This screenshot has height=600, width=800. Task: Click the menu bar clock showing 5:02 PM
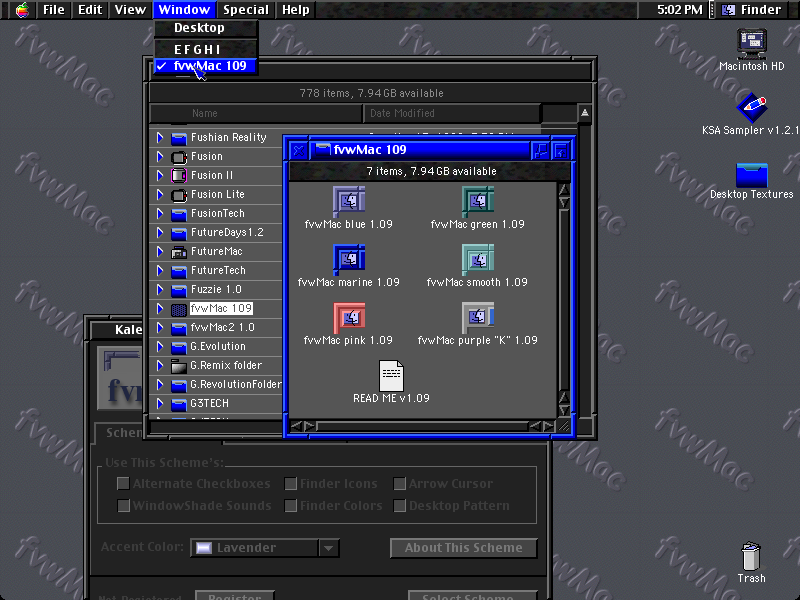(680, 10)
